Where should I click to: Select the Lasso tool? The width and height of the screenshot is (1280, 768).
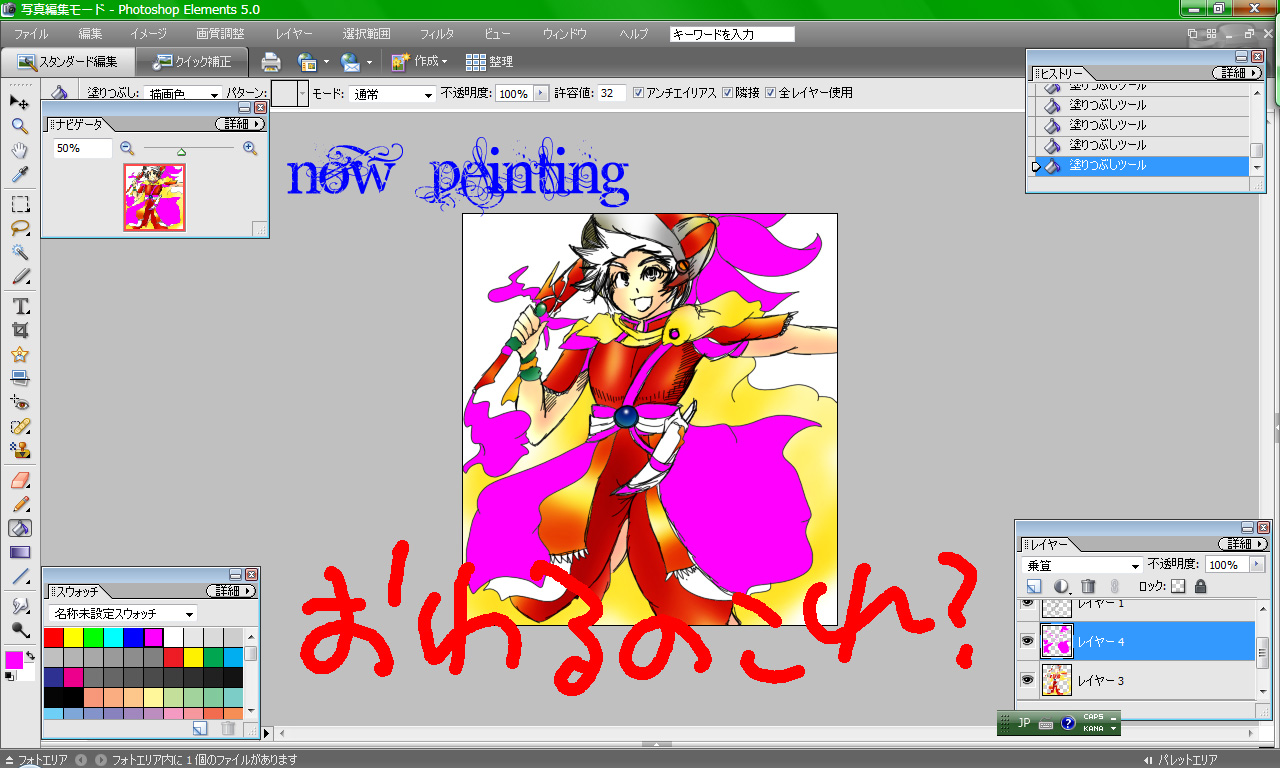click(x=19, y=228)
